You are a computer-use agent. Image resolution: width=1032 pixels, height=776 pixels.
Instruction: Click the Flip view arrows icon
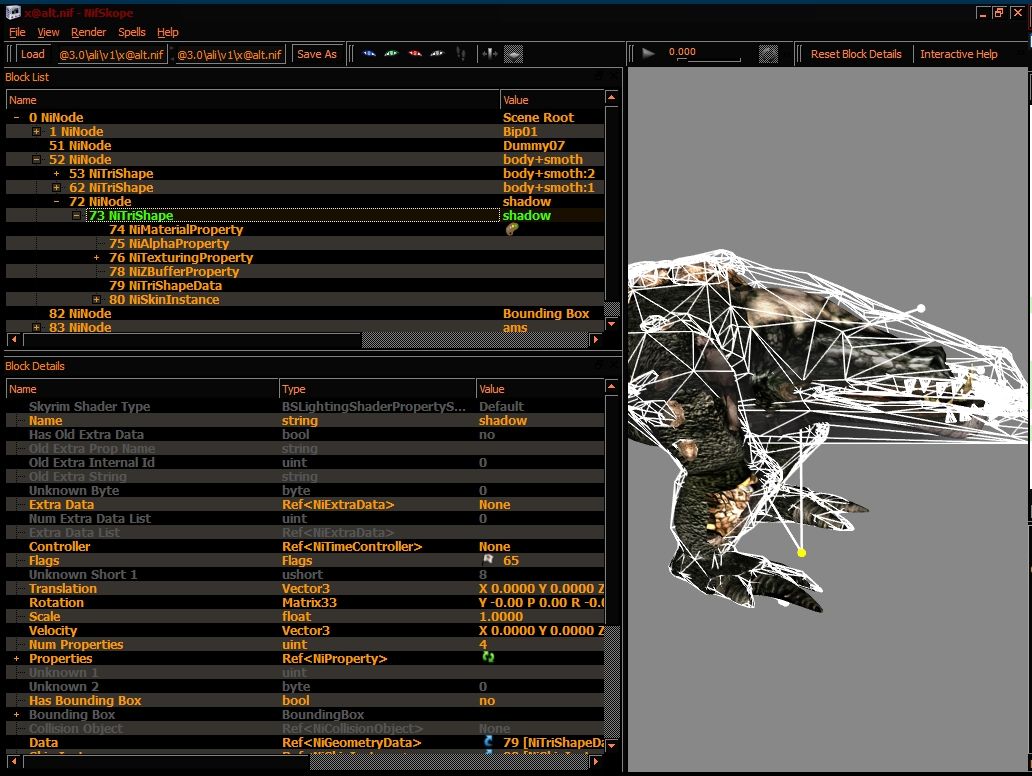point(489,54)
